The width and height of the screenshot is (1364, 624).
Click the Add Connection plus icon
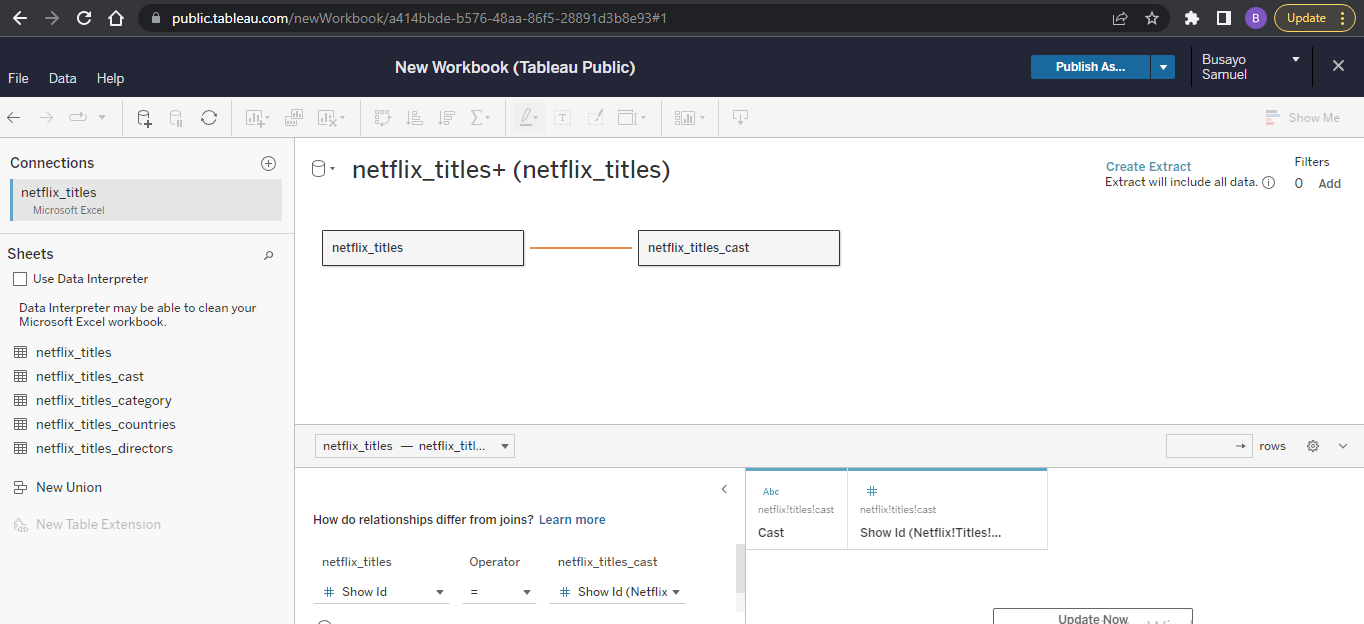pos(268,163)
